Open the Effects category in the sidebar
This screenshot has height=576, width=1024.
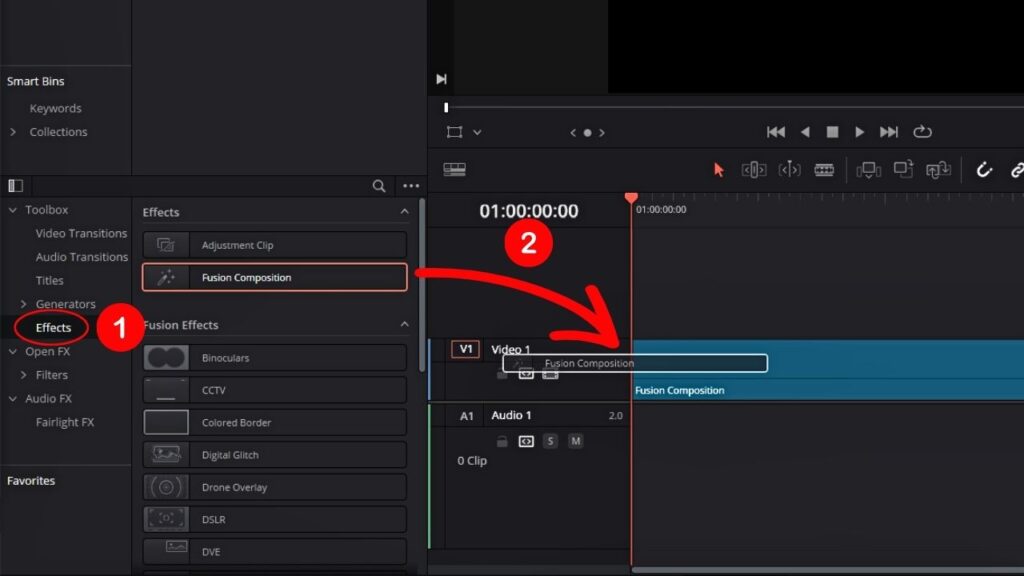[51, 327]
